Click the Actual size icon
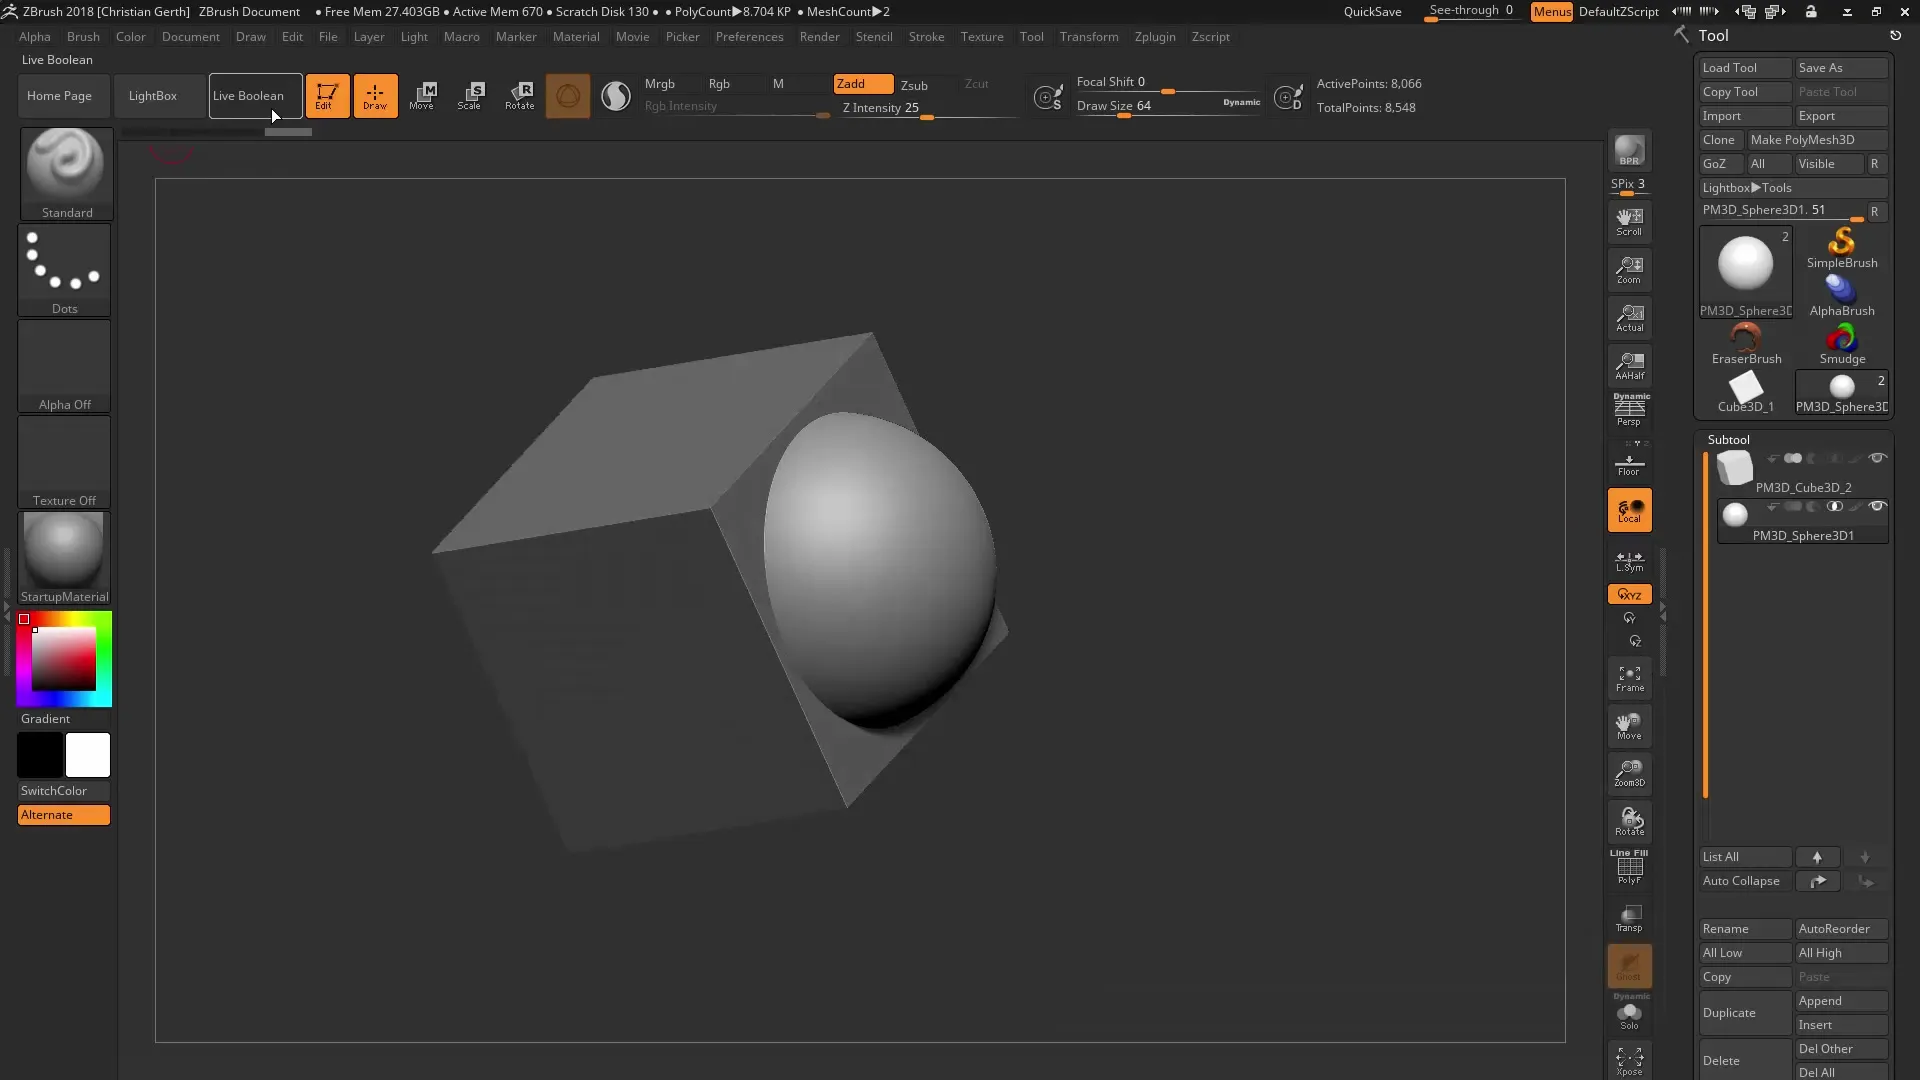The height and width of the screenshot is (1080, 1920). 1629,317
